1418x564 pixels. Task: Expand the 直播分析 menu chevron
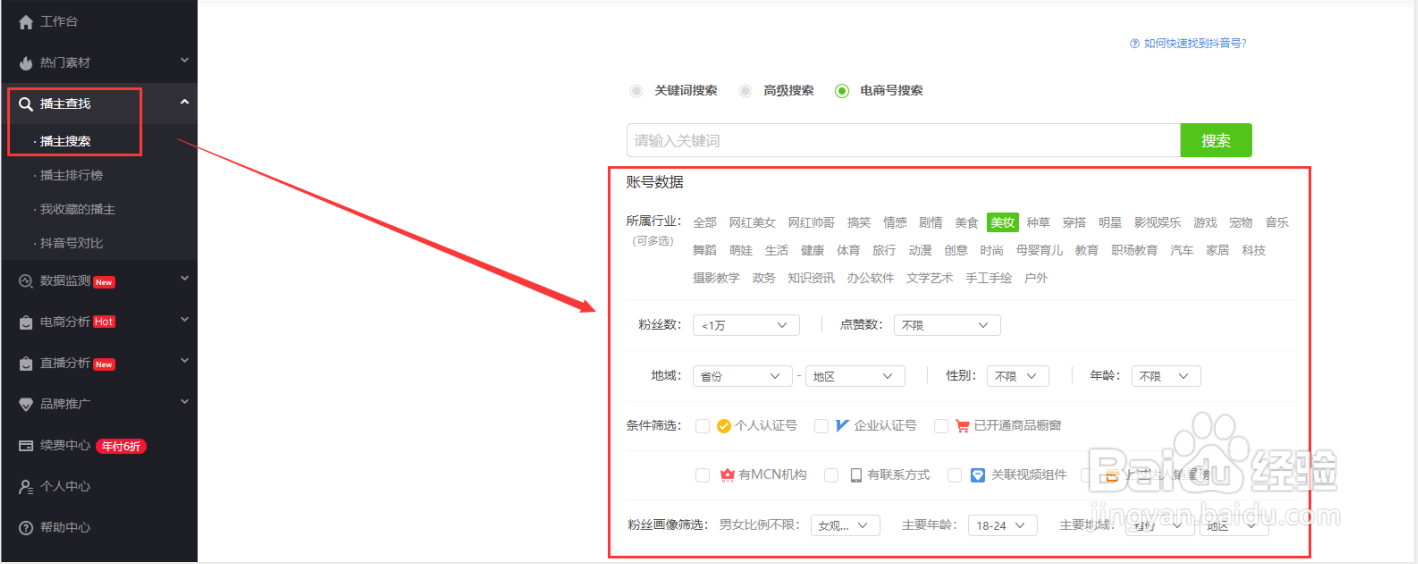click(x=184, y=362)
